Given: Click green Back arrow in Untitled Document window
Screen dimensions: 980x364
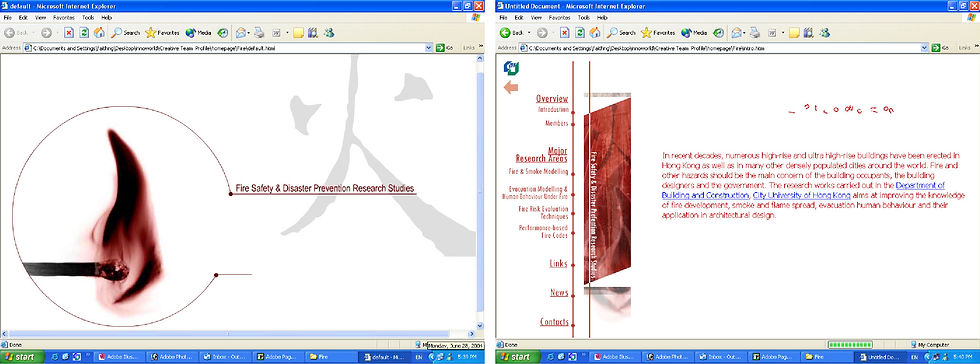Looking at the screenshot, I should pos(505,33).
